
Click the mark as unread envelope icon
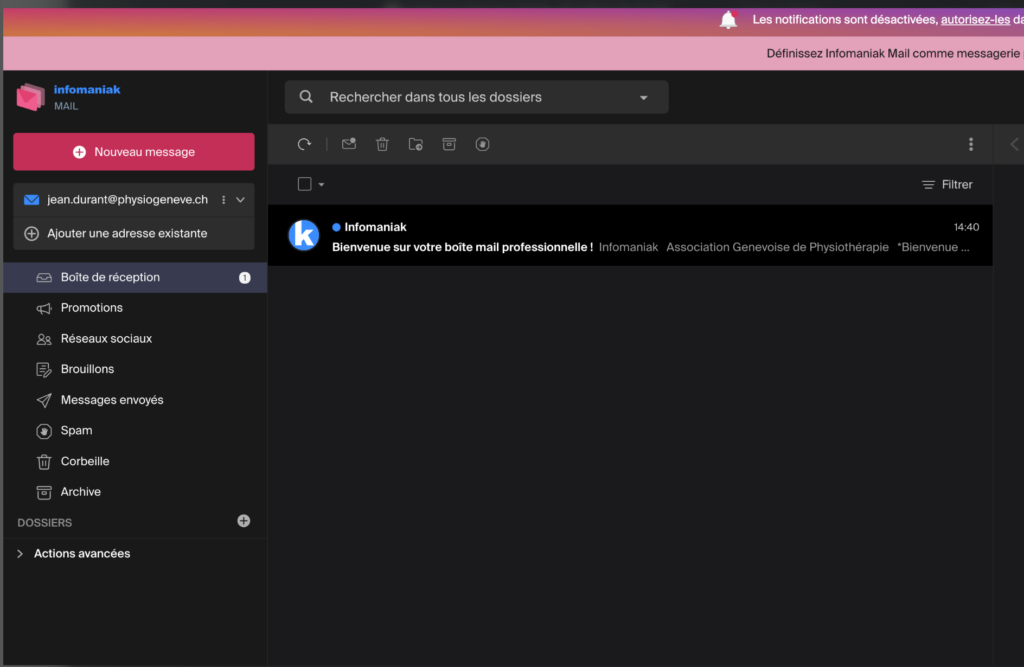point(349,144)
